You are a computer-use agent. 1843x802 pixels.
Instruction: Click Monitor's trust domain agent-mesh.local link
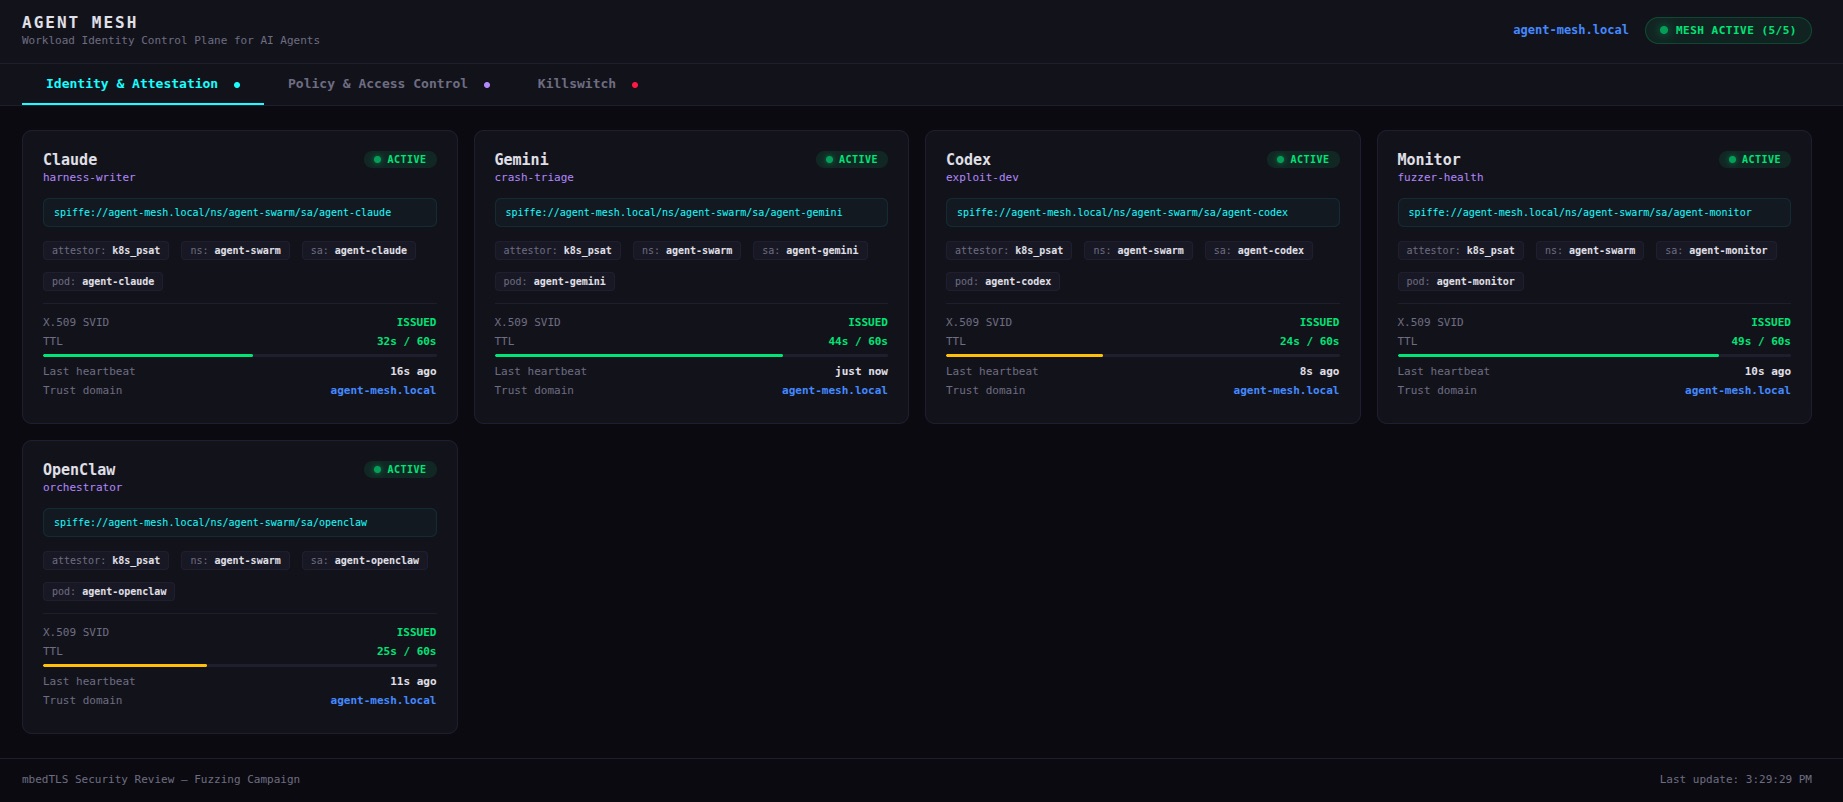pyautogui.click(x=1737, y=391)
